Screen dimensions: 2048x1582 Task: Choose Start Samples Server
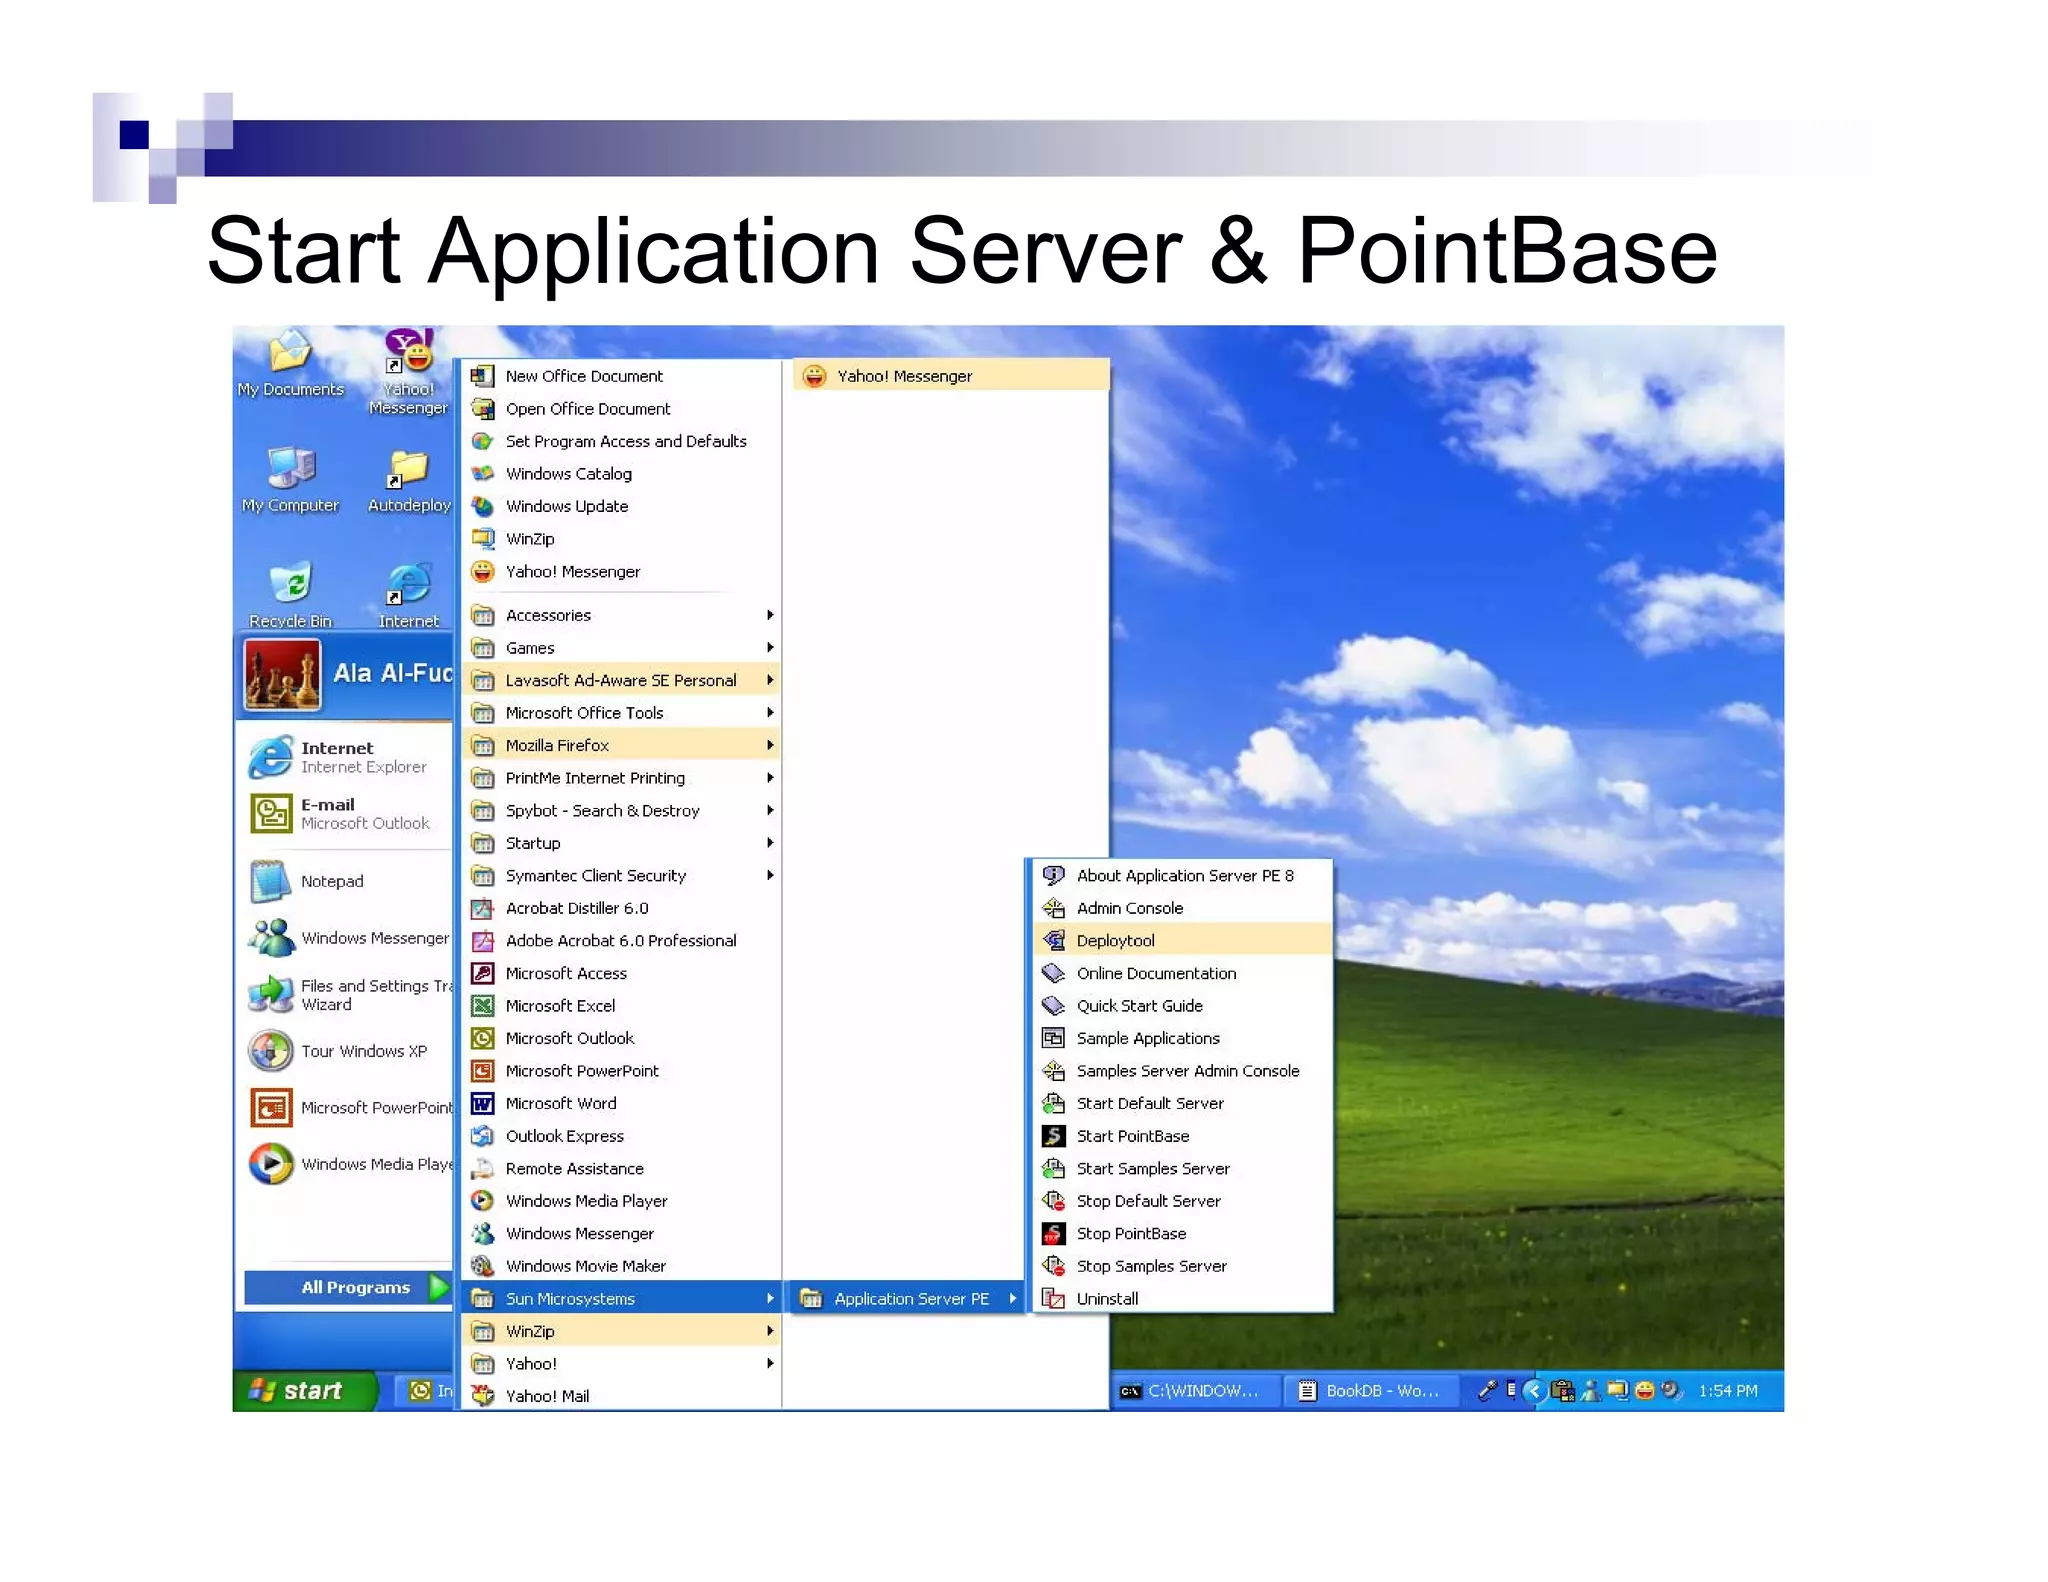tap(1181, 1168)
